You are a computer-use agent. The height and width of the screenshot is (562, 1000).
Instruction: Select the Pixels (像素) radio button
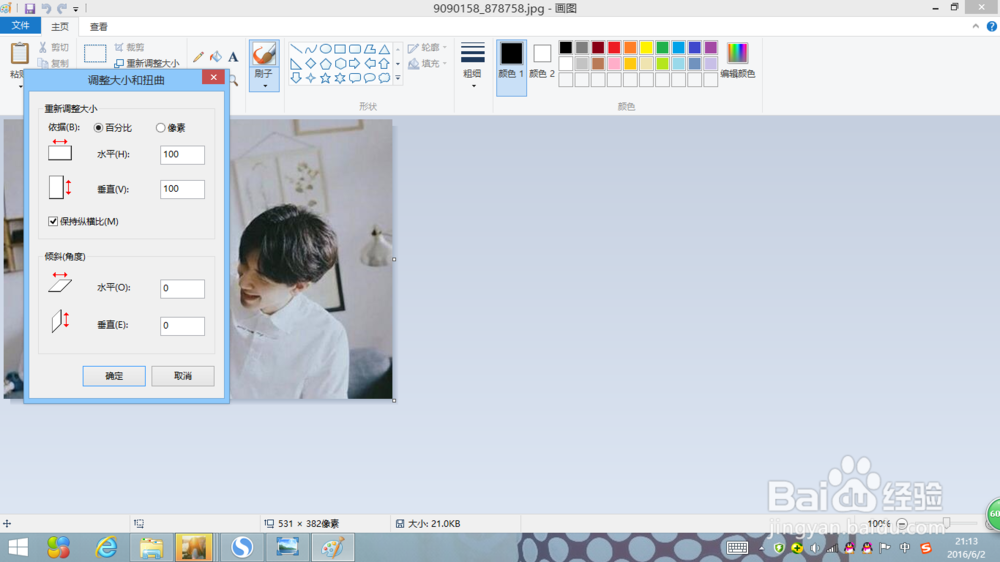tap(161, 128)
